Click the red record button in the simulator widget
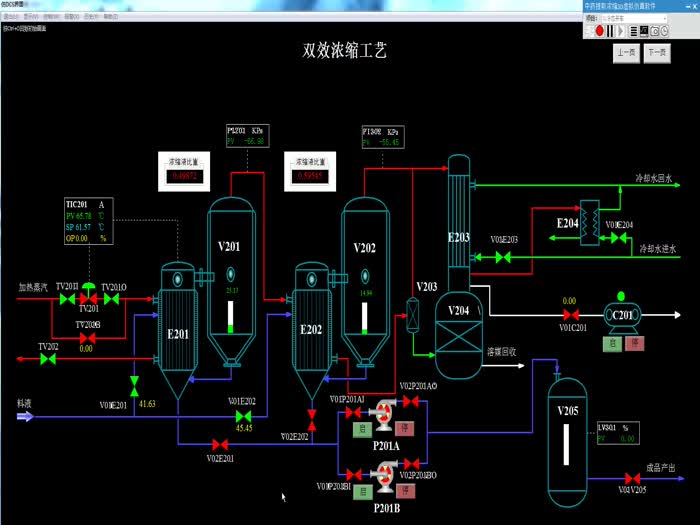The height and width of the screenshot is (525, 700). pyautogui.click(x=600, y=31)
